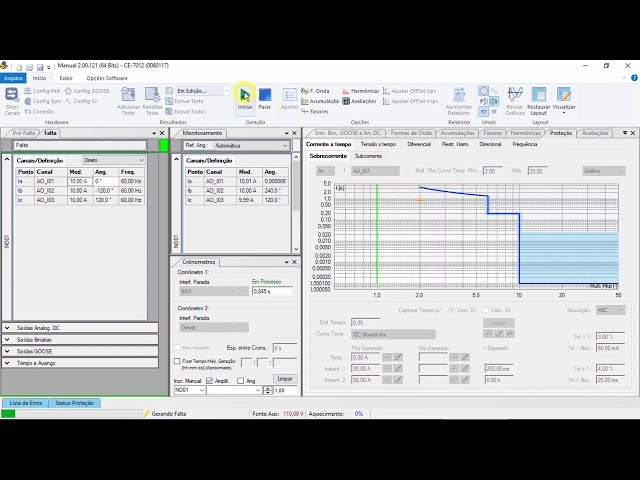Click the Limpar button in Cronômetros

coord(285,379)
